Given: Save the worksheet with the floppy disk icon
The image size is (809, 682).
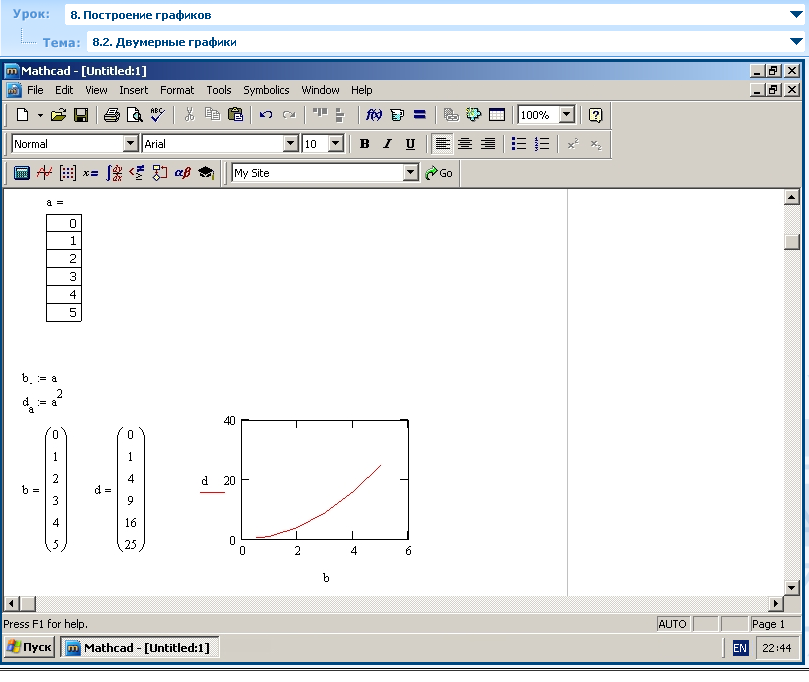Looking at the screenshot, I should coord(81,115).
